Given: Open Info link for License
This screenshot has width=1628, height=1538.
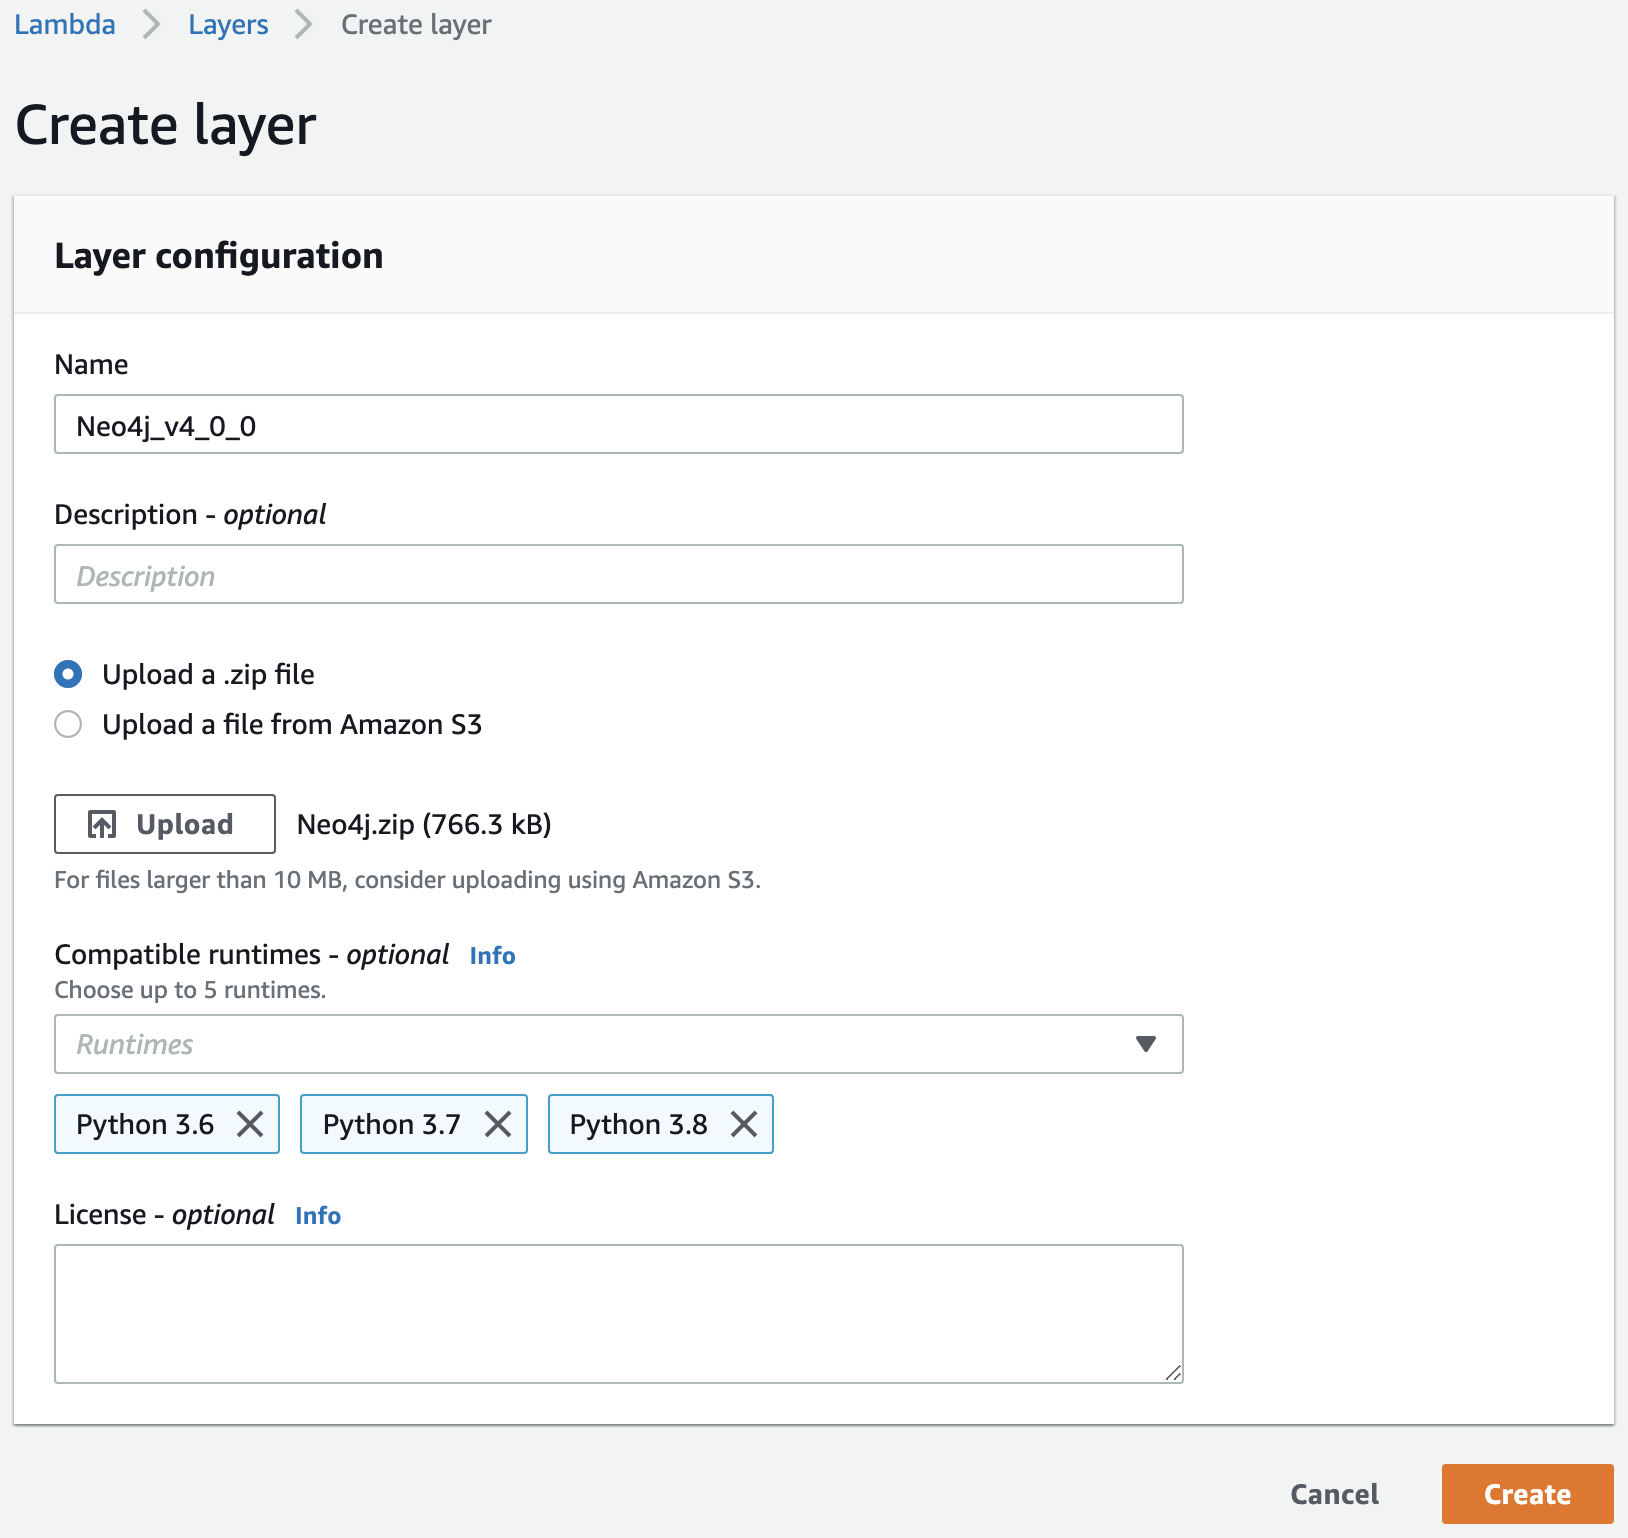Looking at the screenshot, I should click(x=318, y=1215).
